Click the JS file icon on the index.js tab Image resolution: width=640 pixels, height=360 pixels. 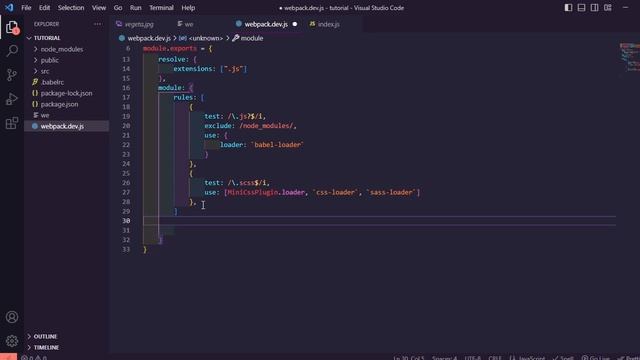click(x=312, y=24)
